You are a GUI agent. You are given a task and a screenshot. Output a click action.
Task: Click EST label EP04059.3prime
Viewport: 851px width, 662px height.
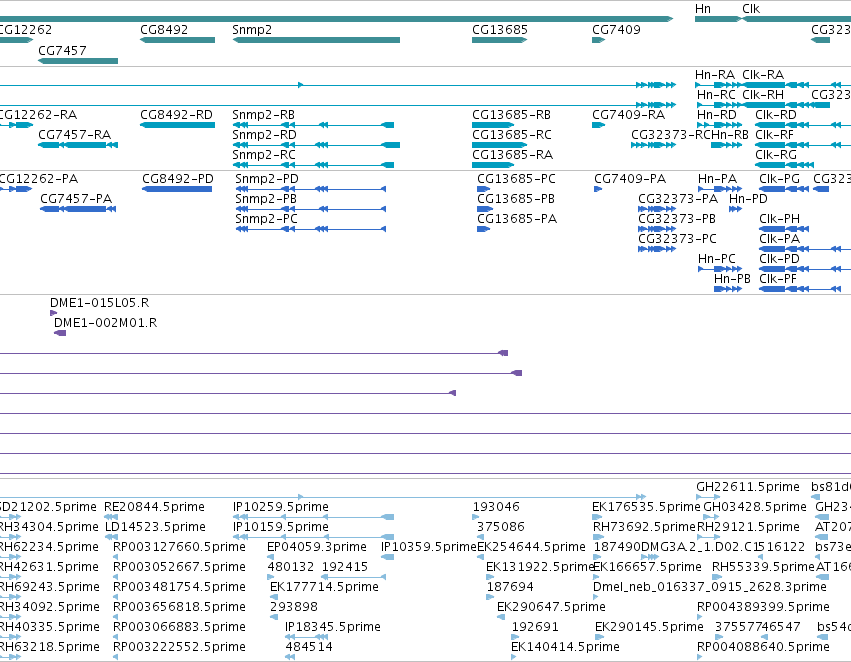point(317,547)
